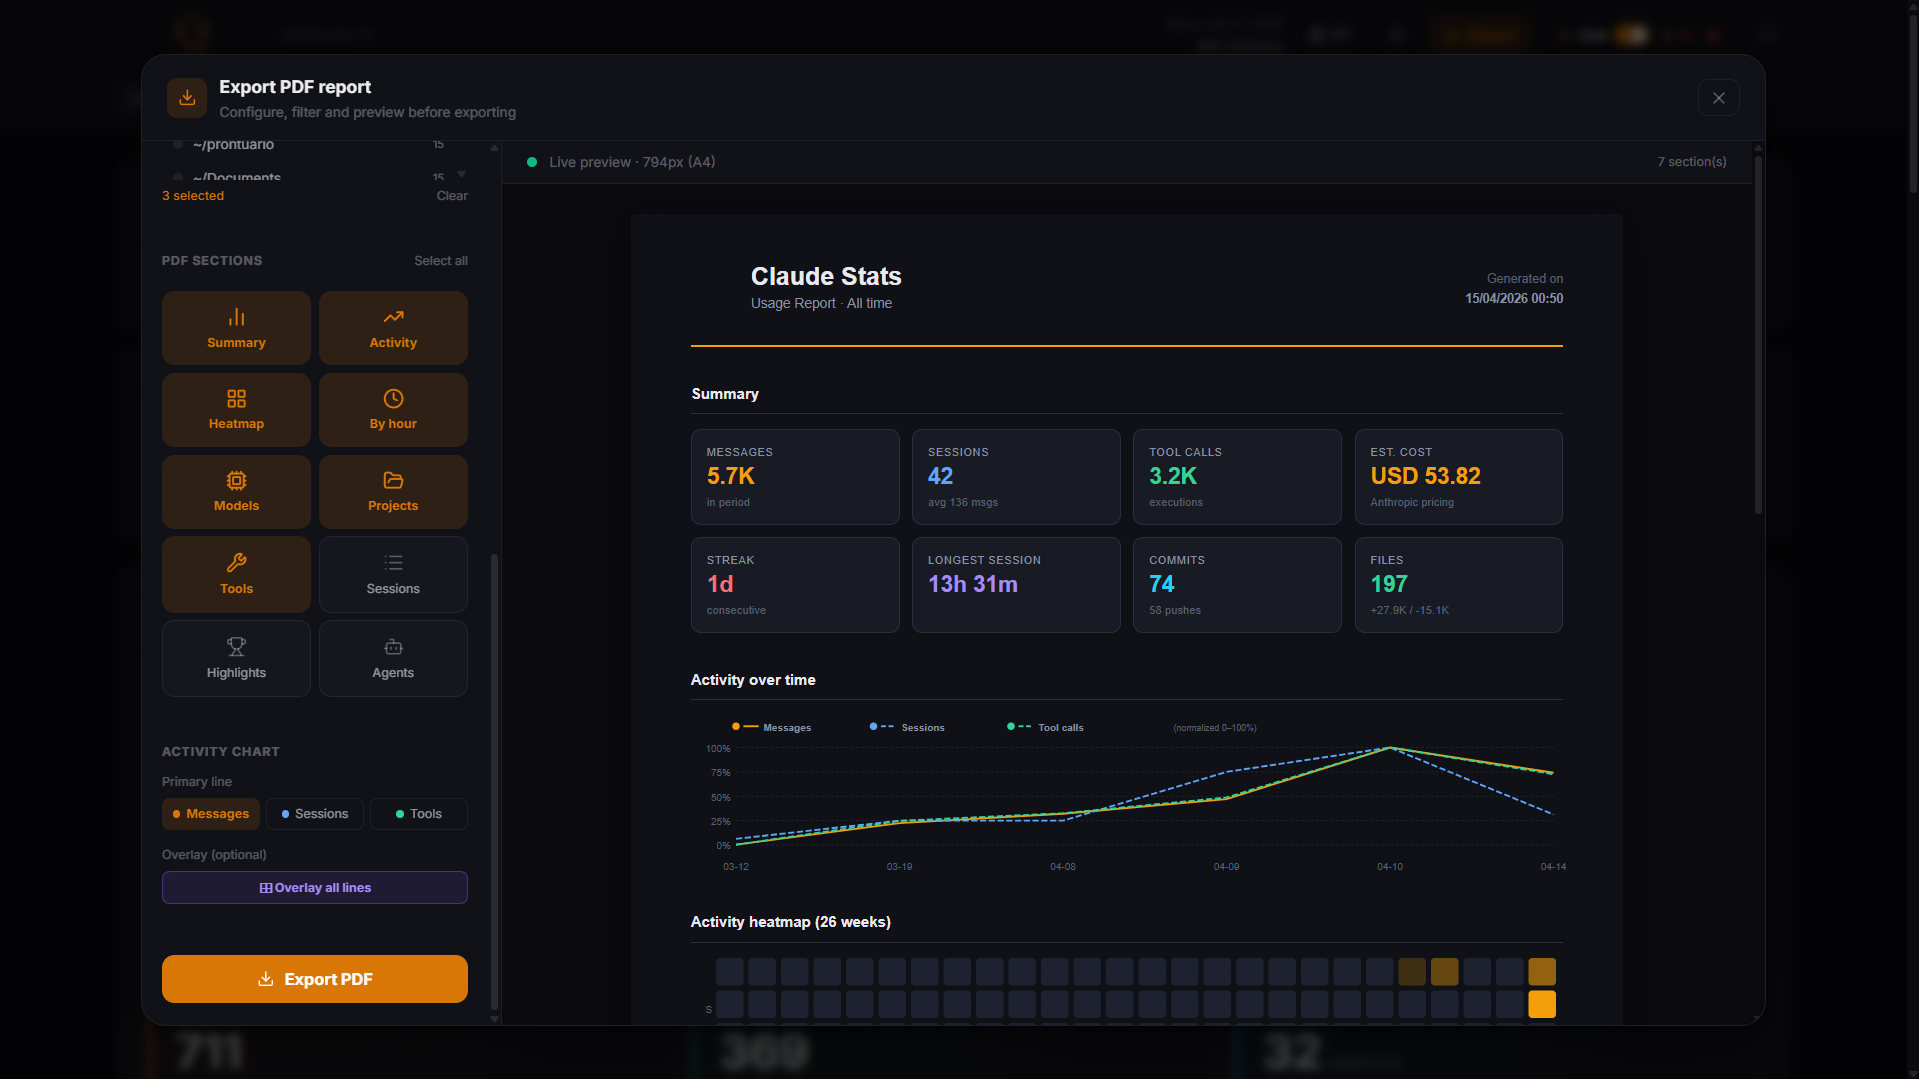
Task: Click the Projects folder icon
Action: point(392,479)
